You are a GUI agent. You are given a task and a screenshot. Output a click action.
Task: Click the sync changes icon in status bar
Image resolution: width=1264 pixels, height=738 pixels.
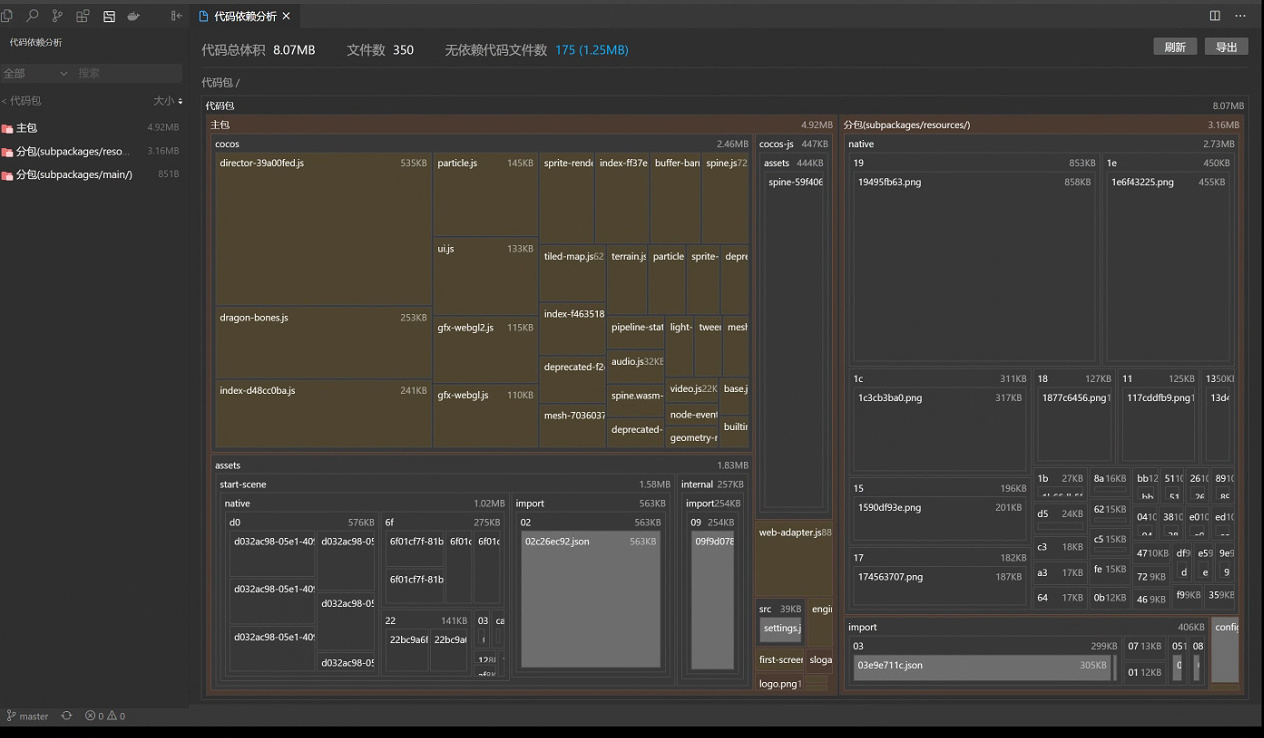[x=67, y=716]
